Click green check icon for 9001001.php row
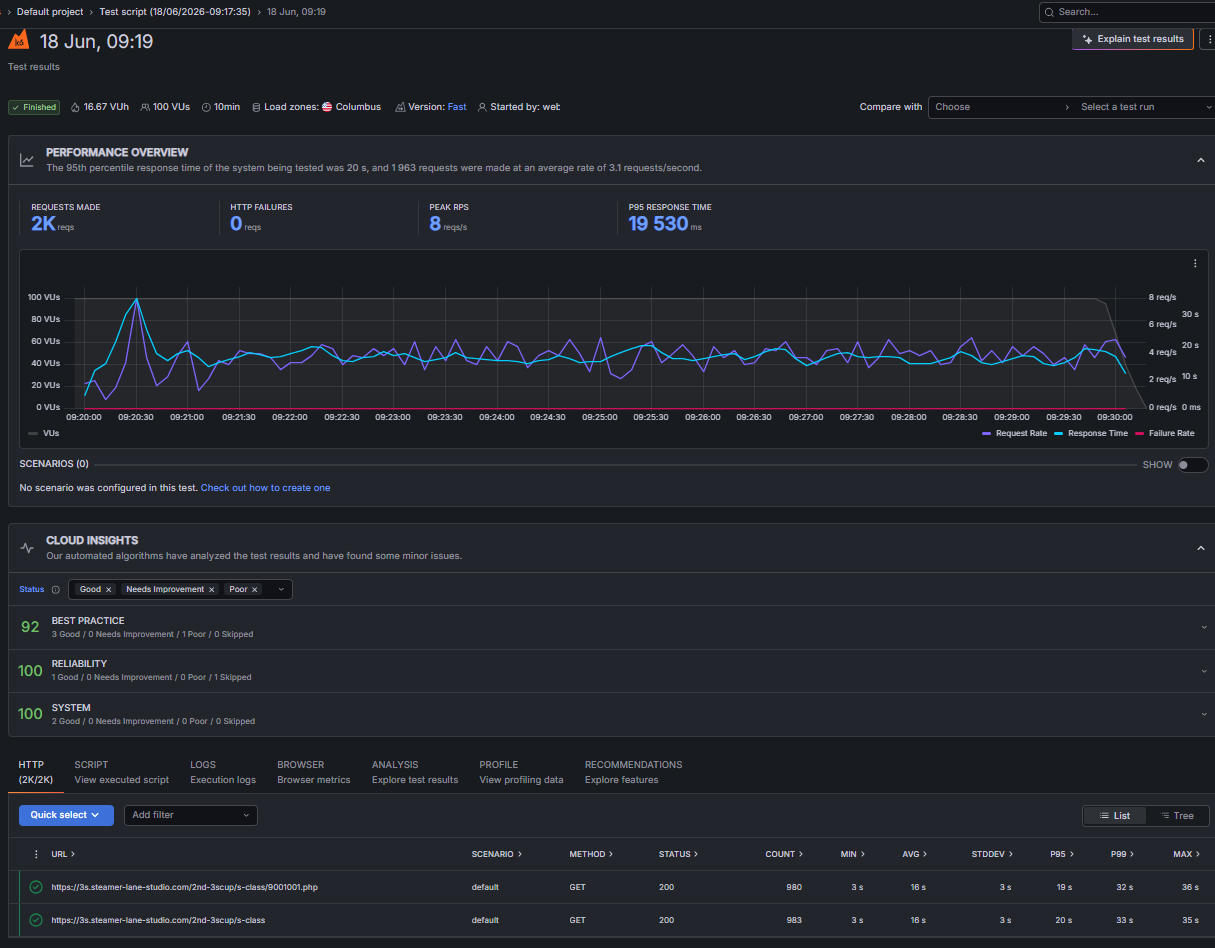 click(x=36, y=887)
